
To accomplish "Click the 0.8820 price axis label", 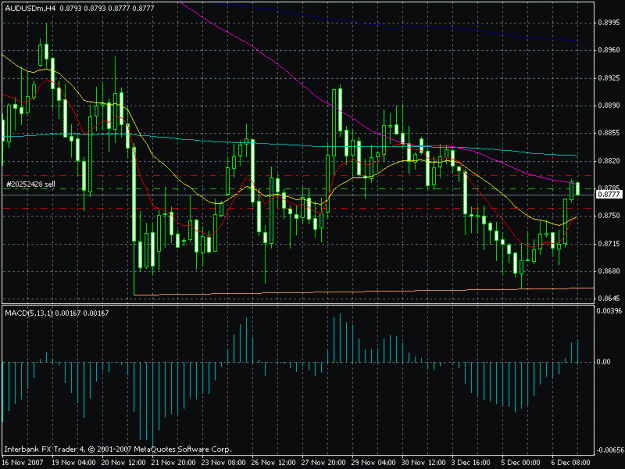I will tap(609, 161).
